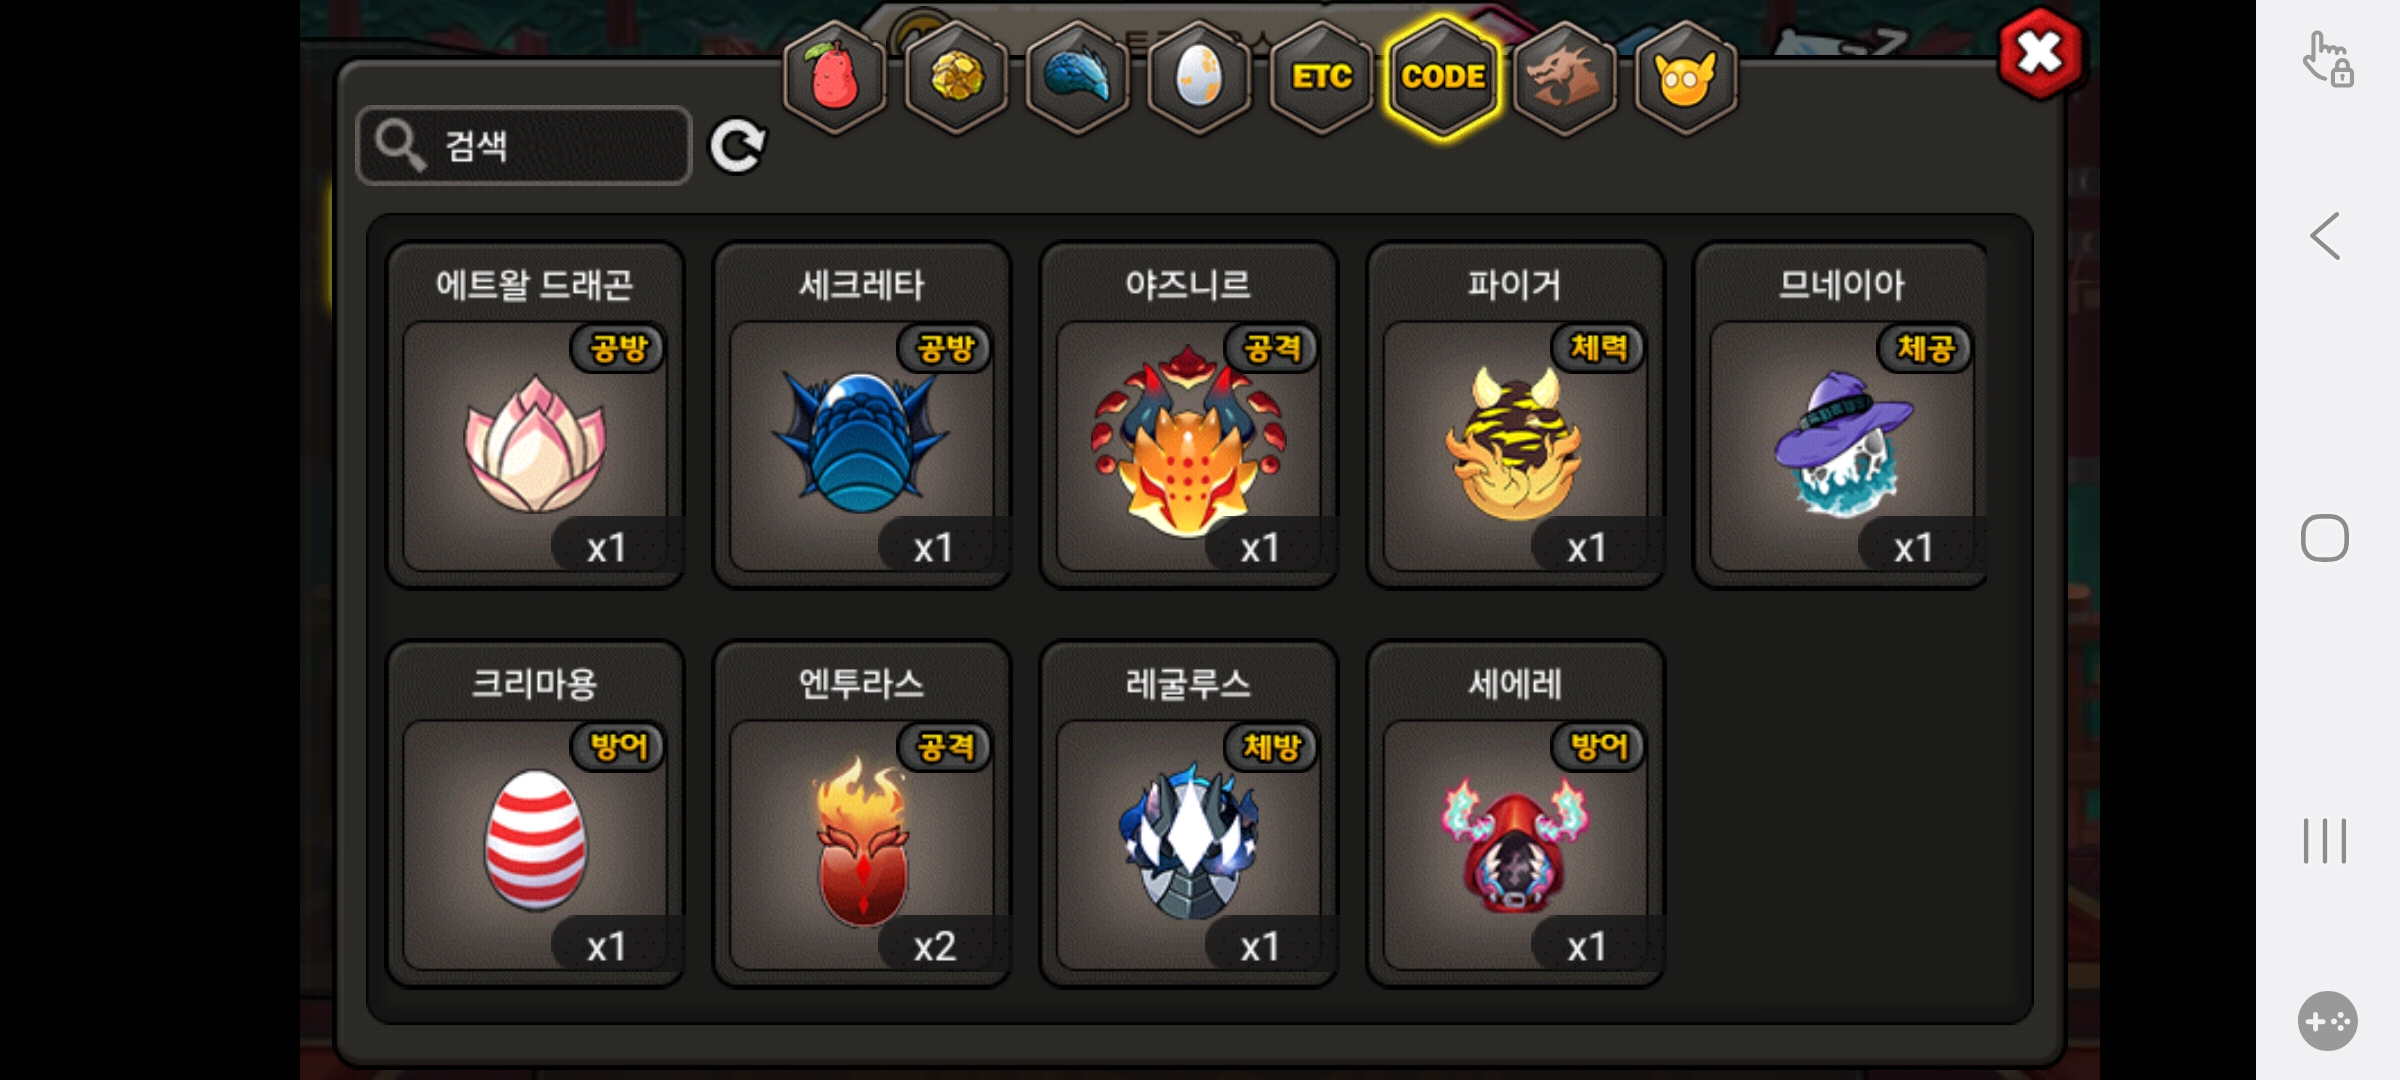Select the 엔트라스 flaming egg x2

click(862, 814)
